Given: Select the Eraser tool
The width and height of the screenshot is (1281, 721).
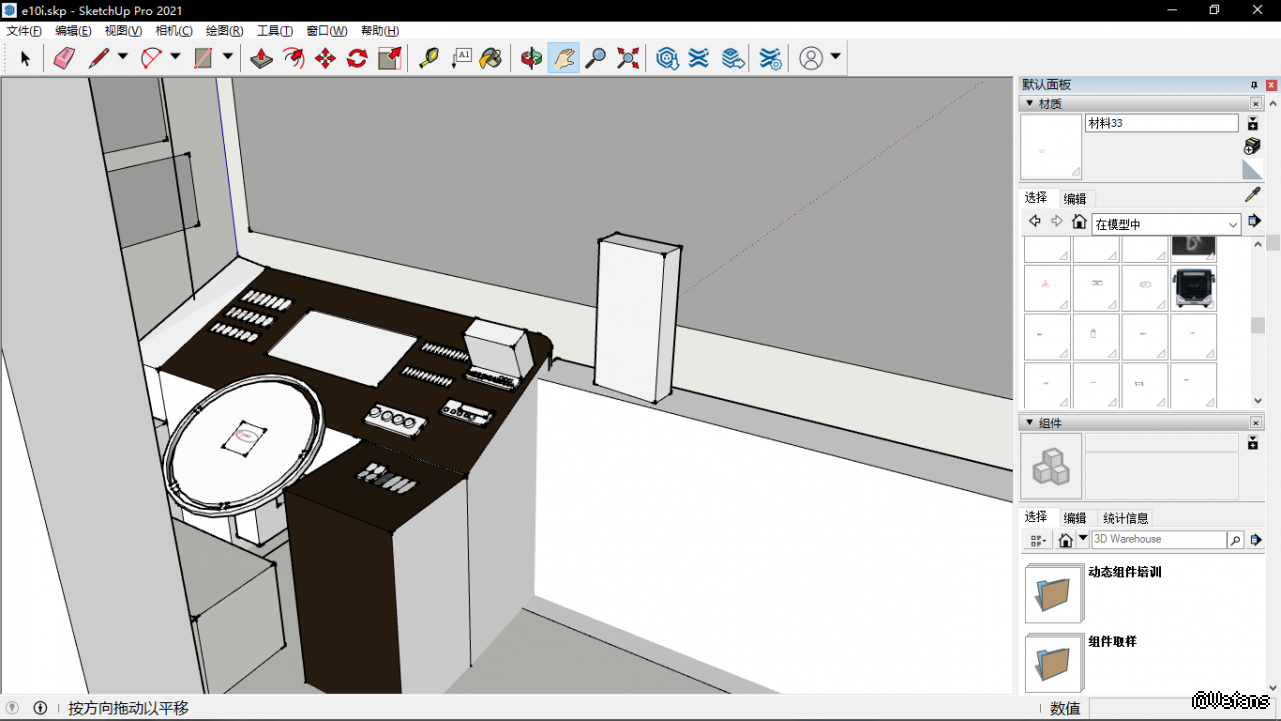Looking at the screenshot, I should click(x=64, y=58).
